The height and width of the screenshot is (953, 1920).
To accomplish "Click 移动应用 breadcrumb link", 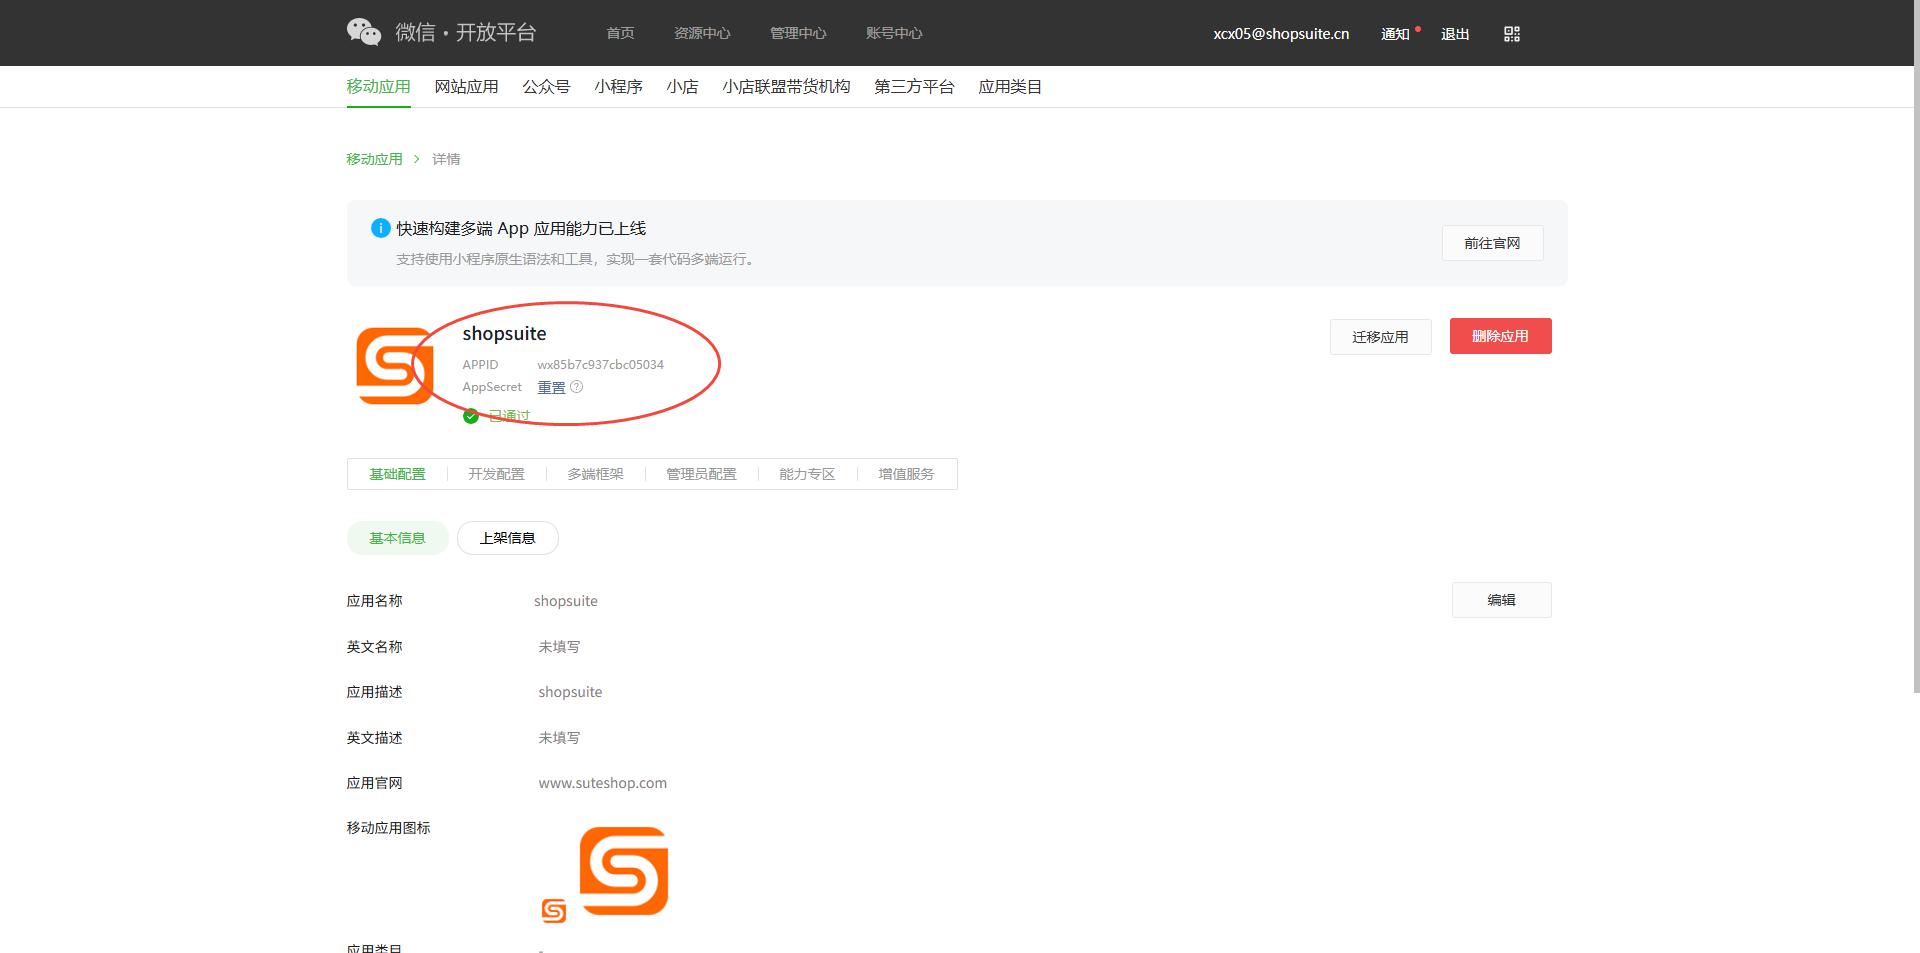I will [374, 159].
